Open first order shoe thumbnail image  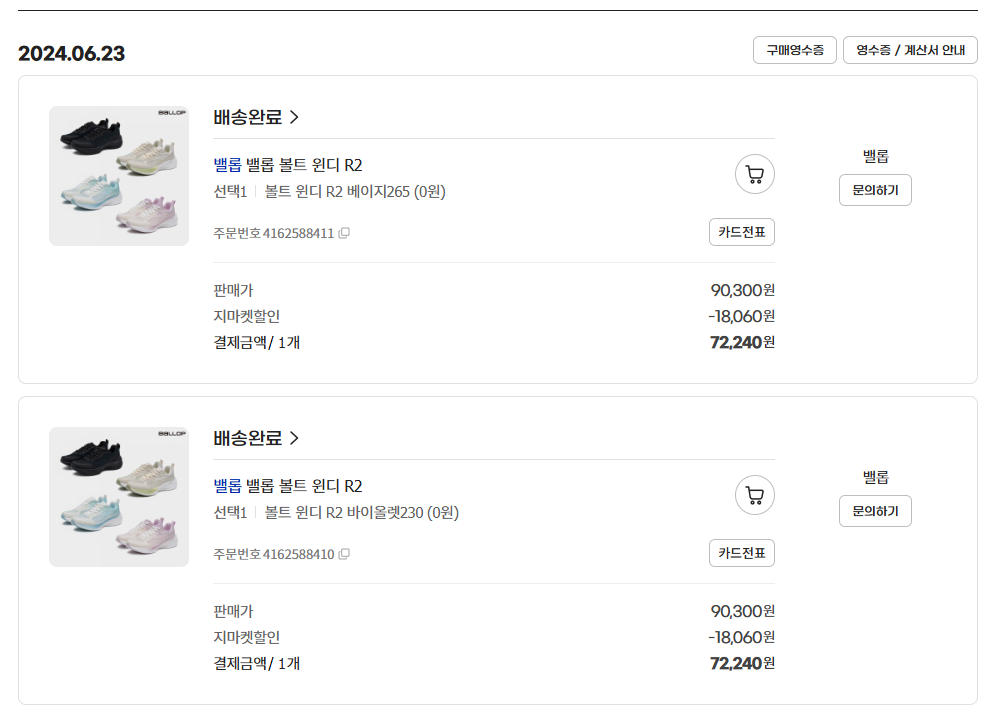119,176
